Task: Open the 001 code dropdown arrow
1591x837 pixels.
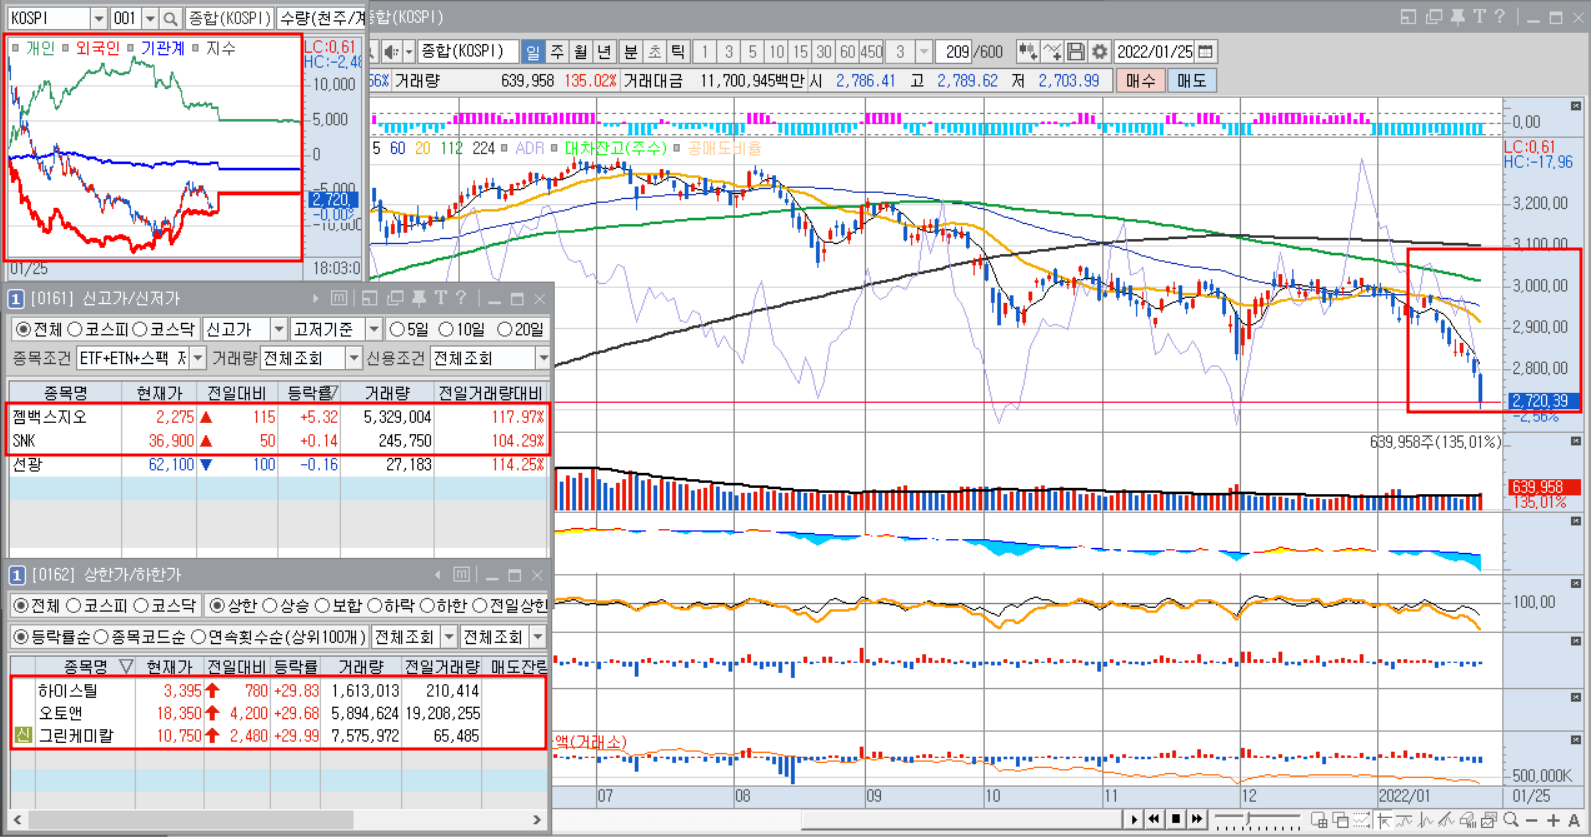Action: click(x=150, y=18)
